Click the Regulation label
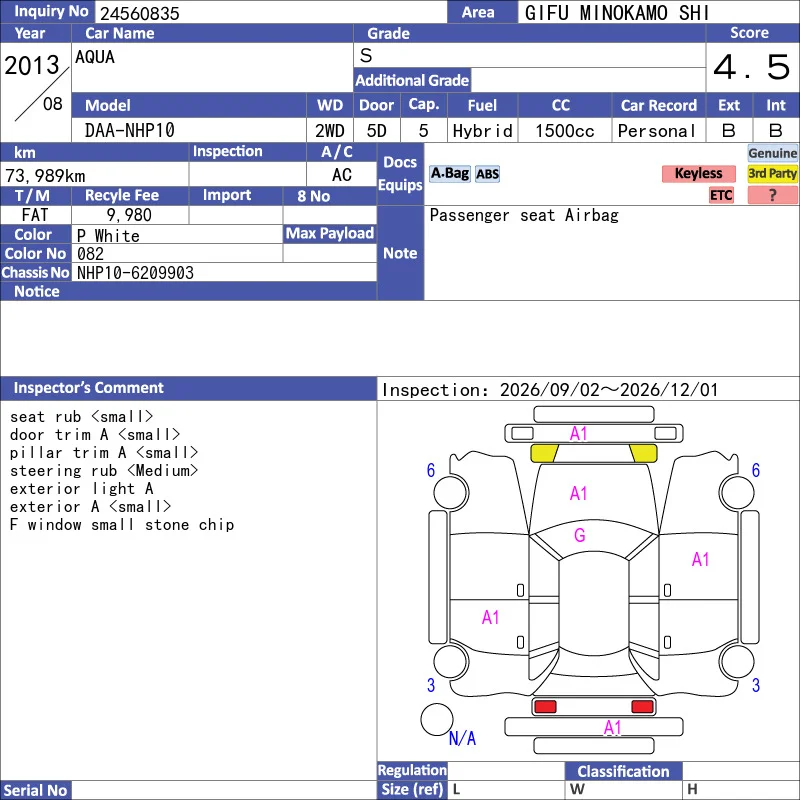 tap(412, 770)
